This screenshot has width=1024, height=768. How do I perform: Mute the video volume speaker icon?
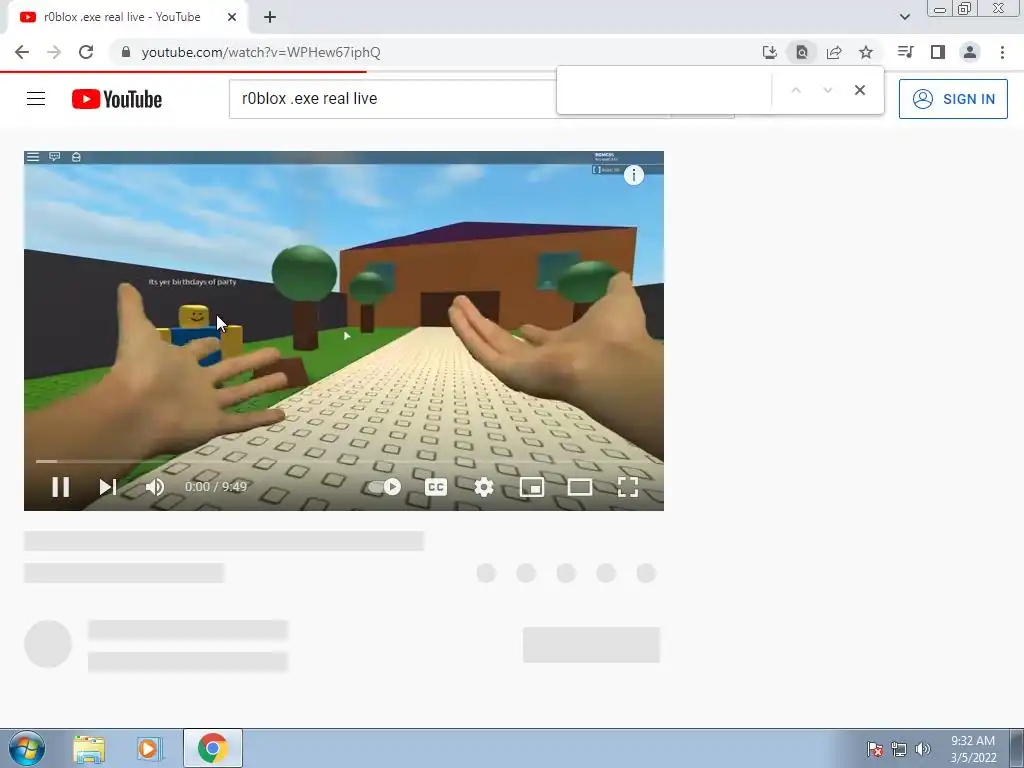click(155, 487)
